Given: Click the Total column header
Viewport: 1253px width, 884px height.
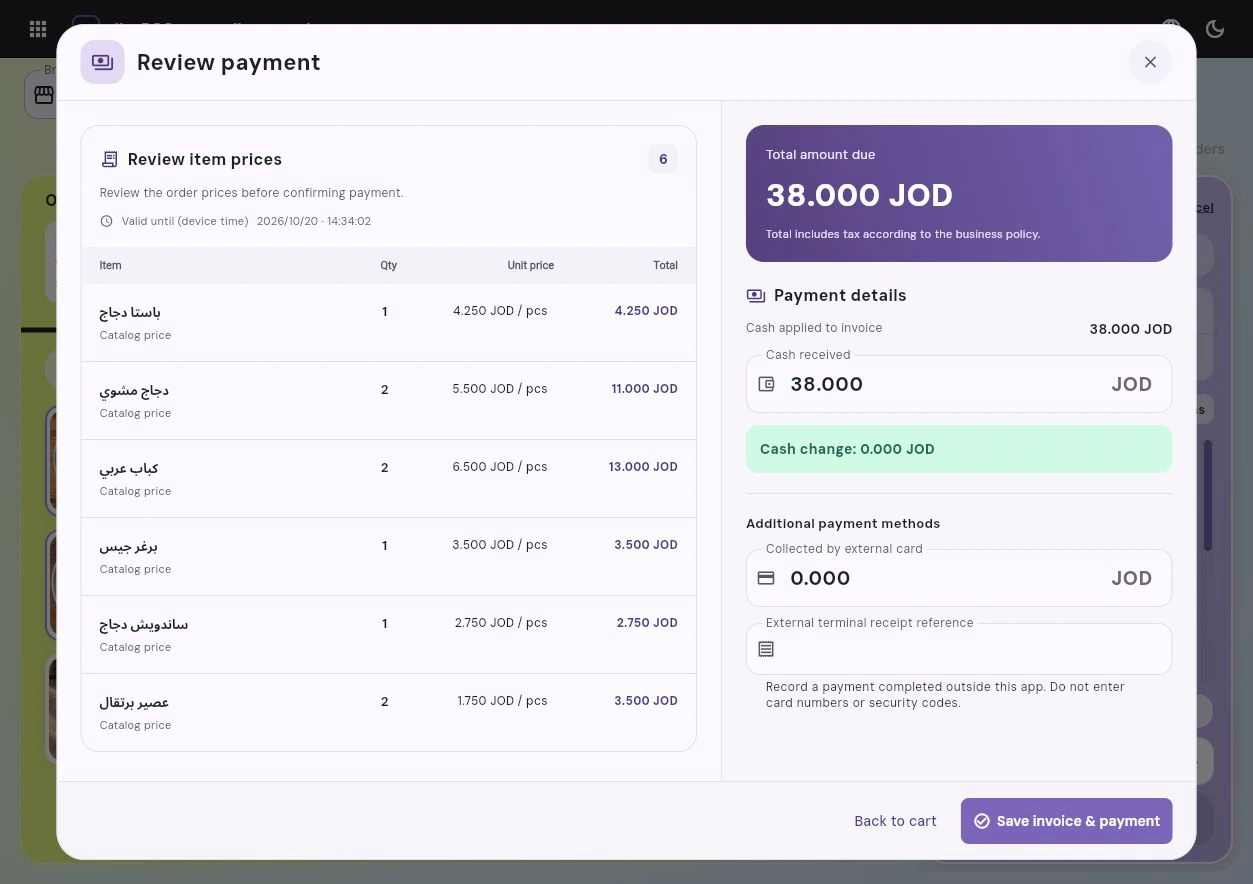Looking at the screenshot, I should (665, 265).
